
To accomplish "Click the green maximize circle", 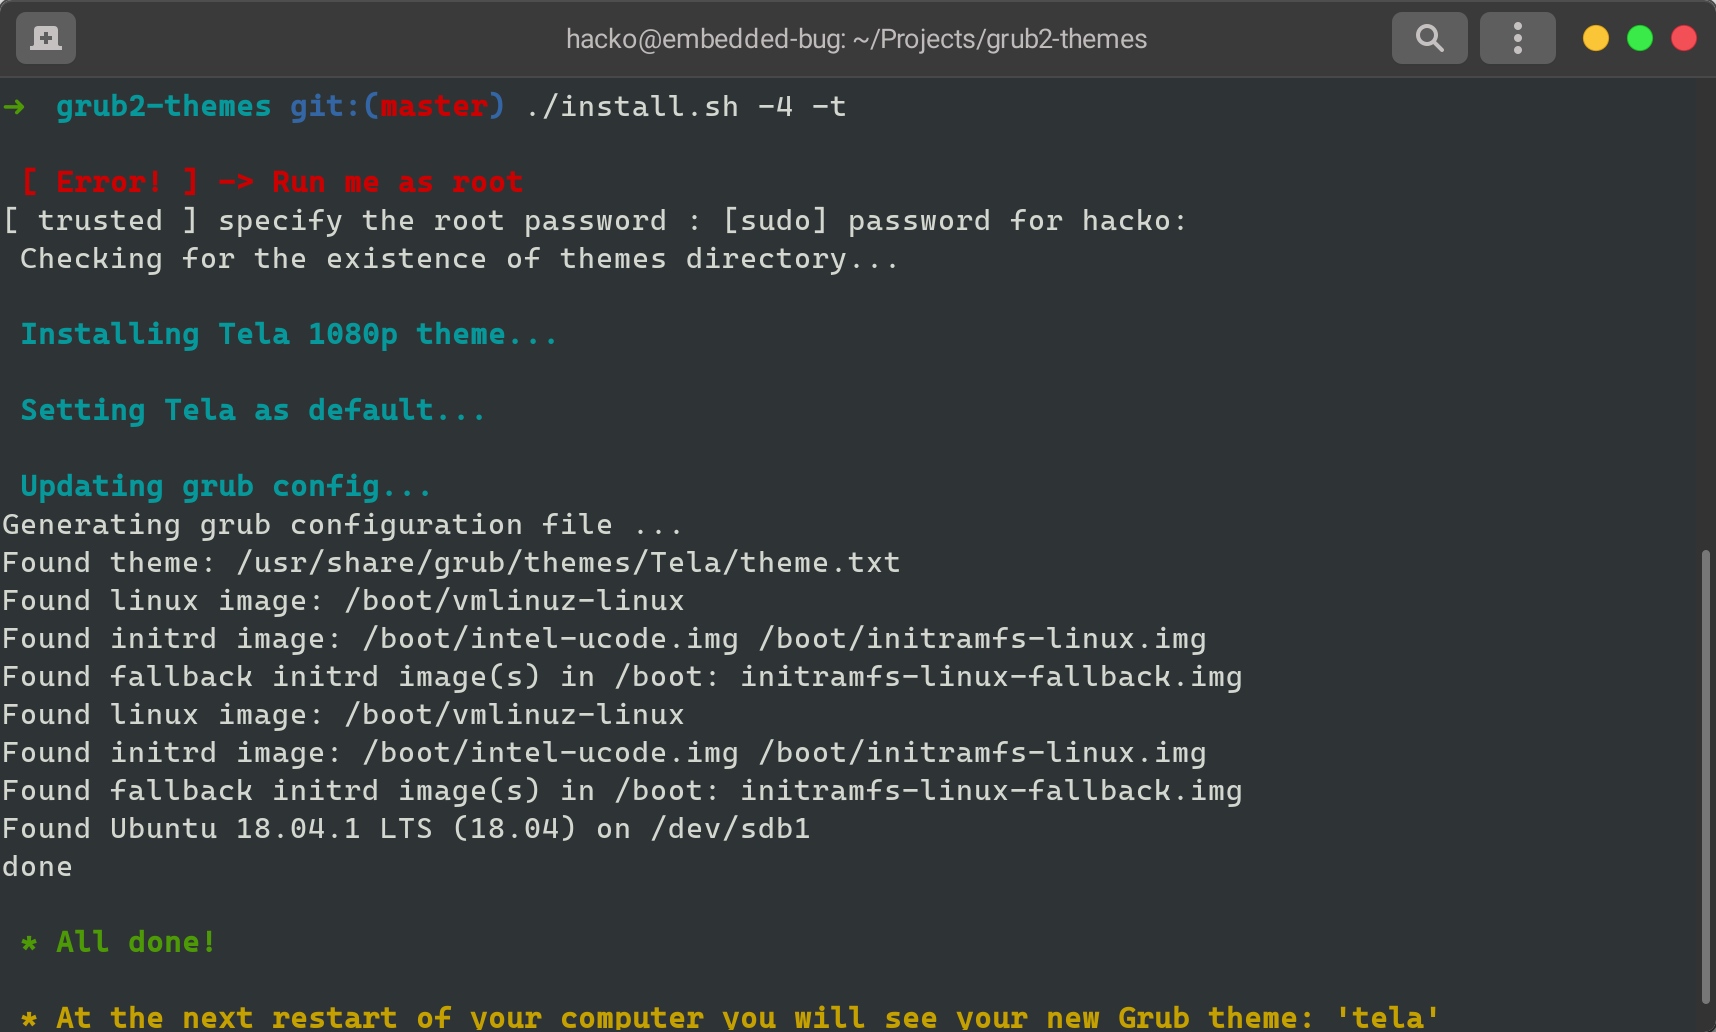I will pos(1639,38).
